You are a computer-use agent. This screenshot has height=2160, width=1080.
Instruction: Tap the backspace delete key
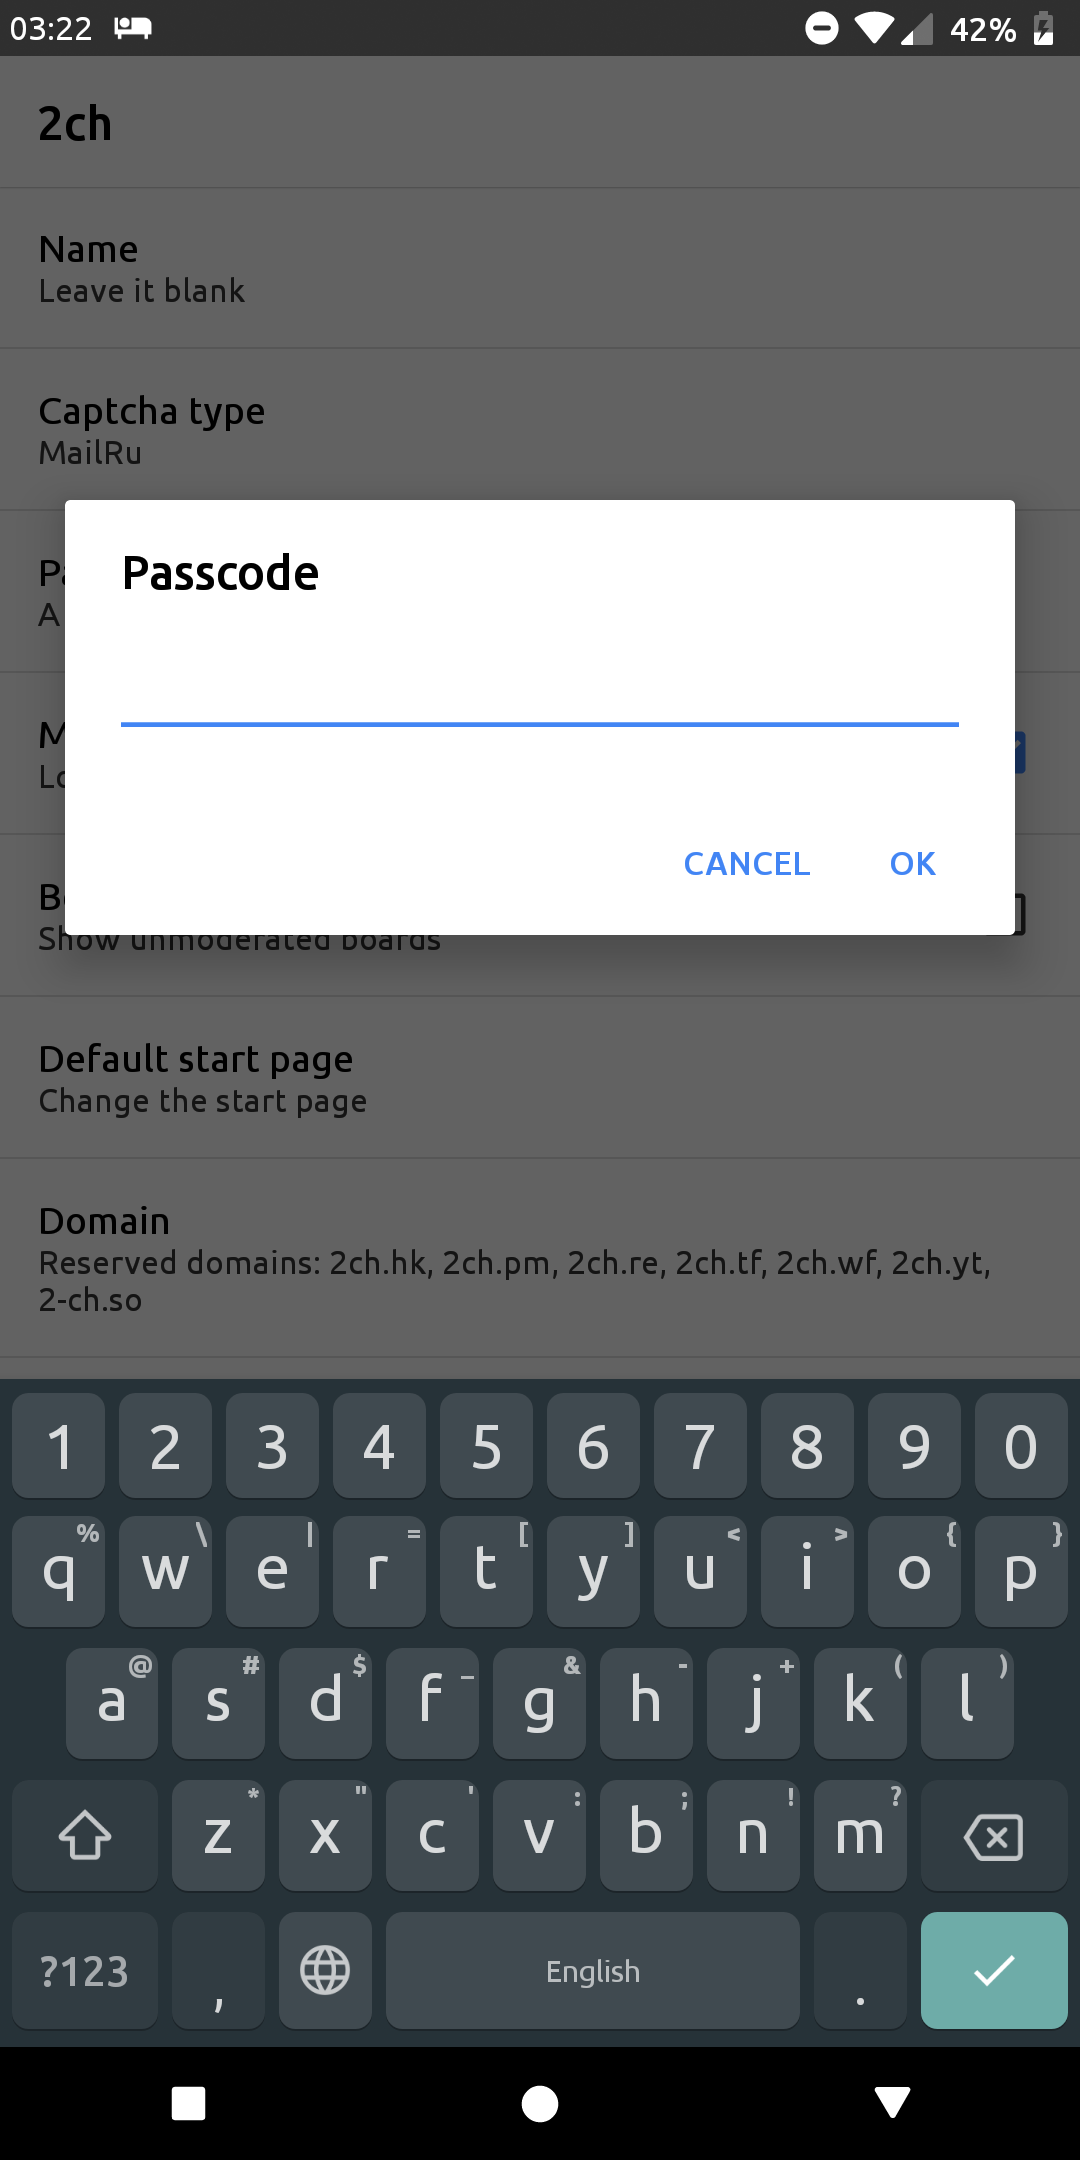[994, 1835]
